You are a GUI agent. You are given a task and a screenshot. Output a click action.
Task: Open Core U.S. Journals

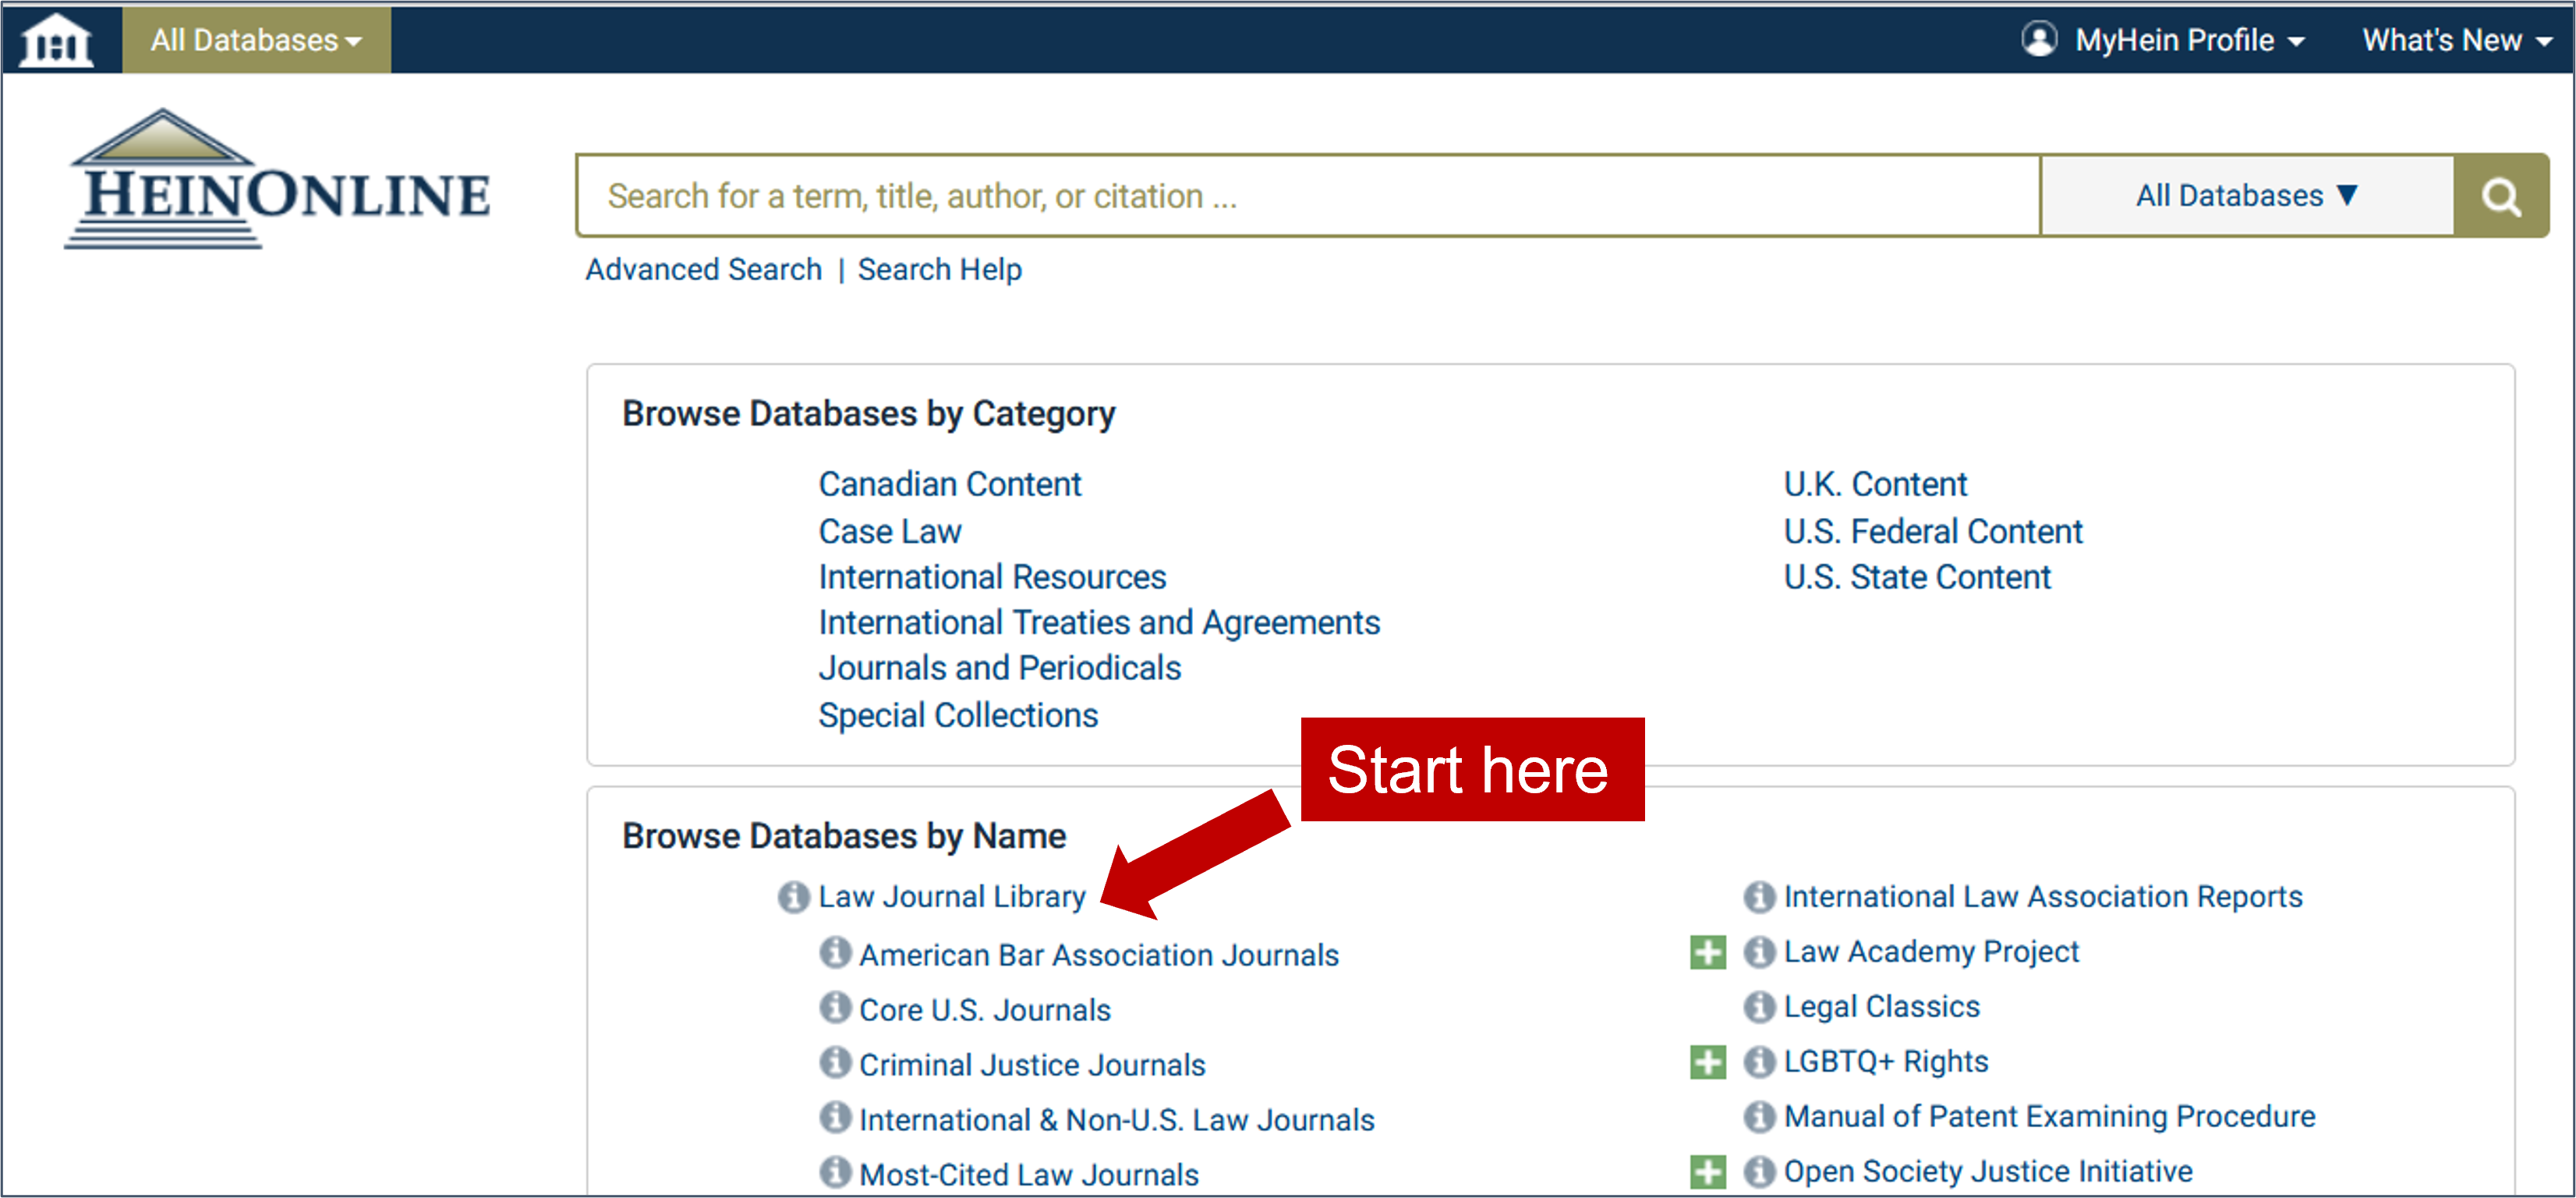985,1010
